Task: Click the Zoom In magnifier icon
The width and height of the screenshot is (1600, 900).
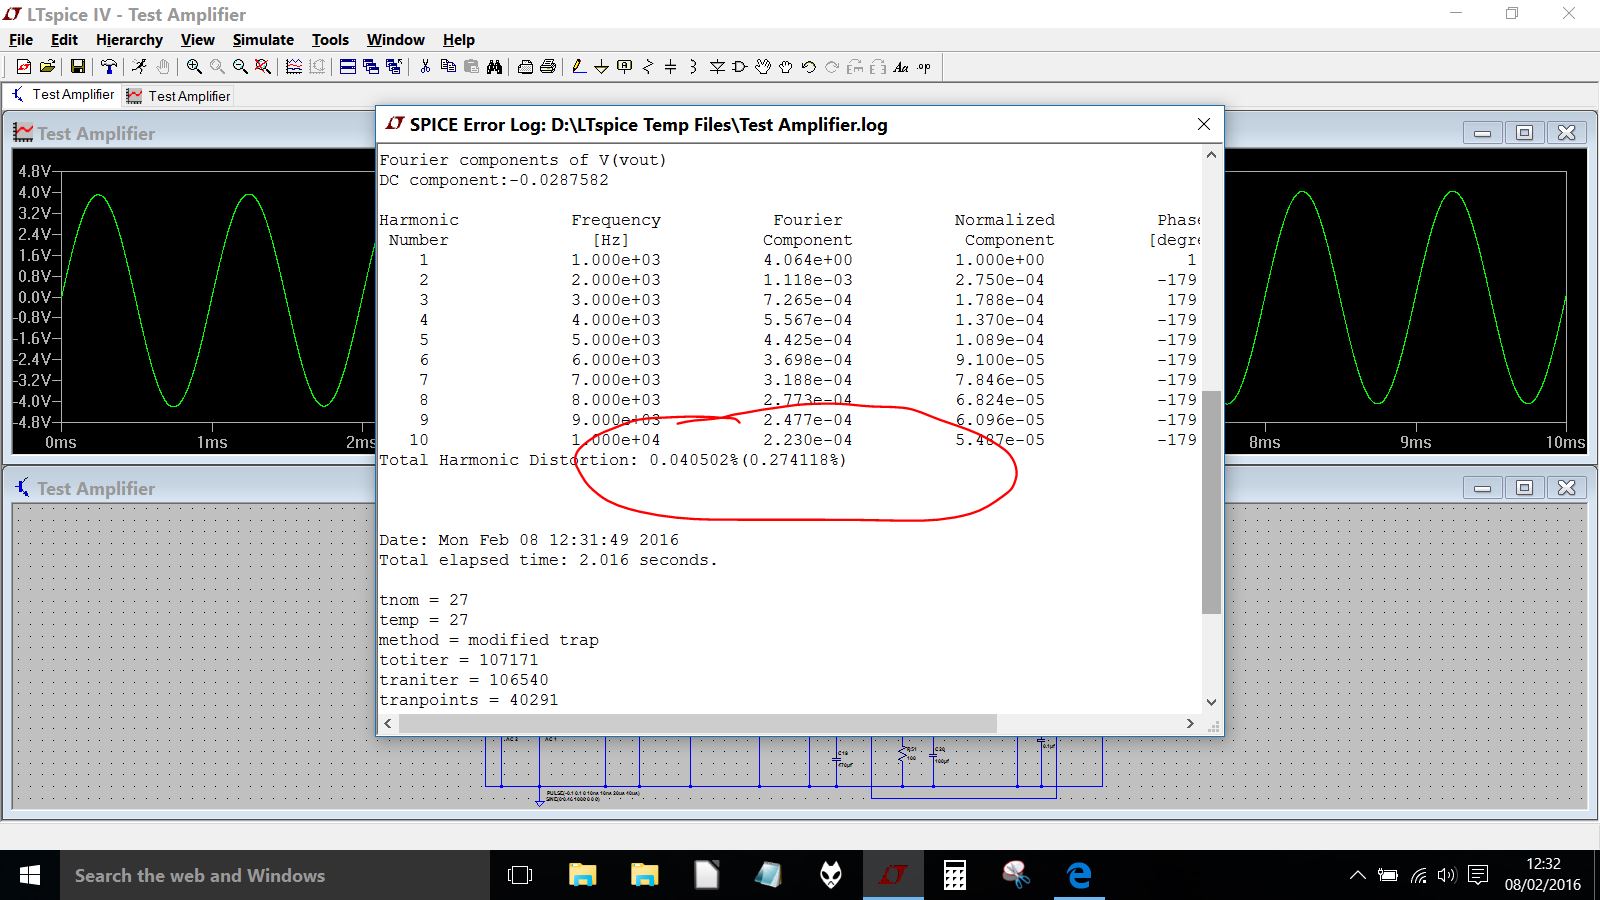Action: (x=194, y=67)
